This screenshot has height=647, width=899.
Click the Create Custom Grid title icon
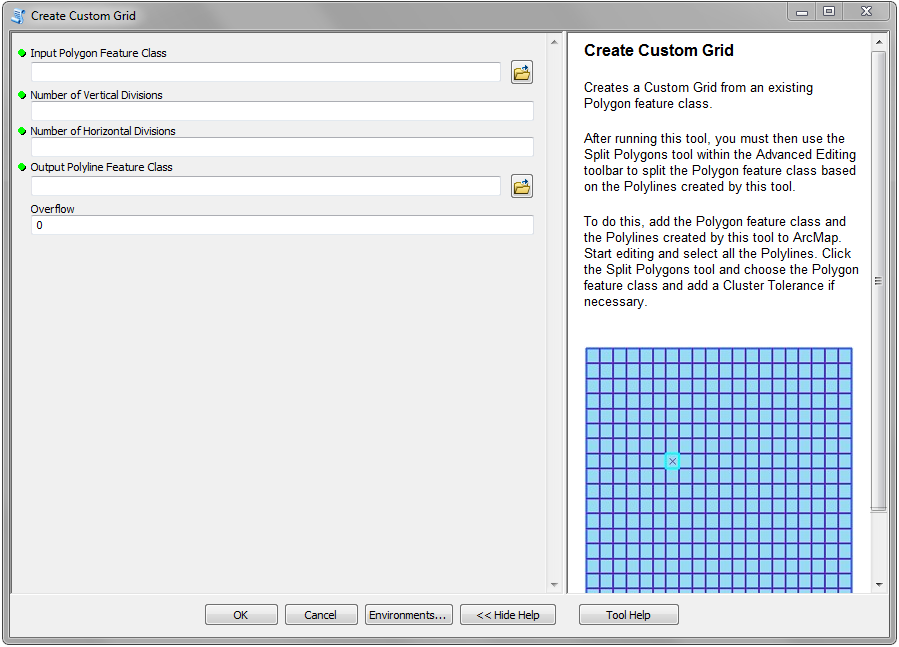[18, 15]
